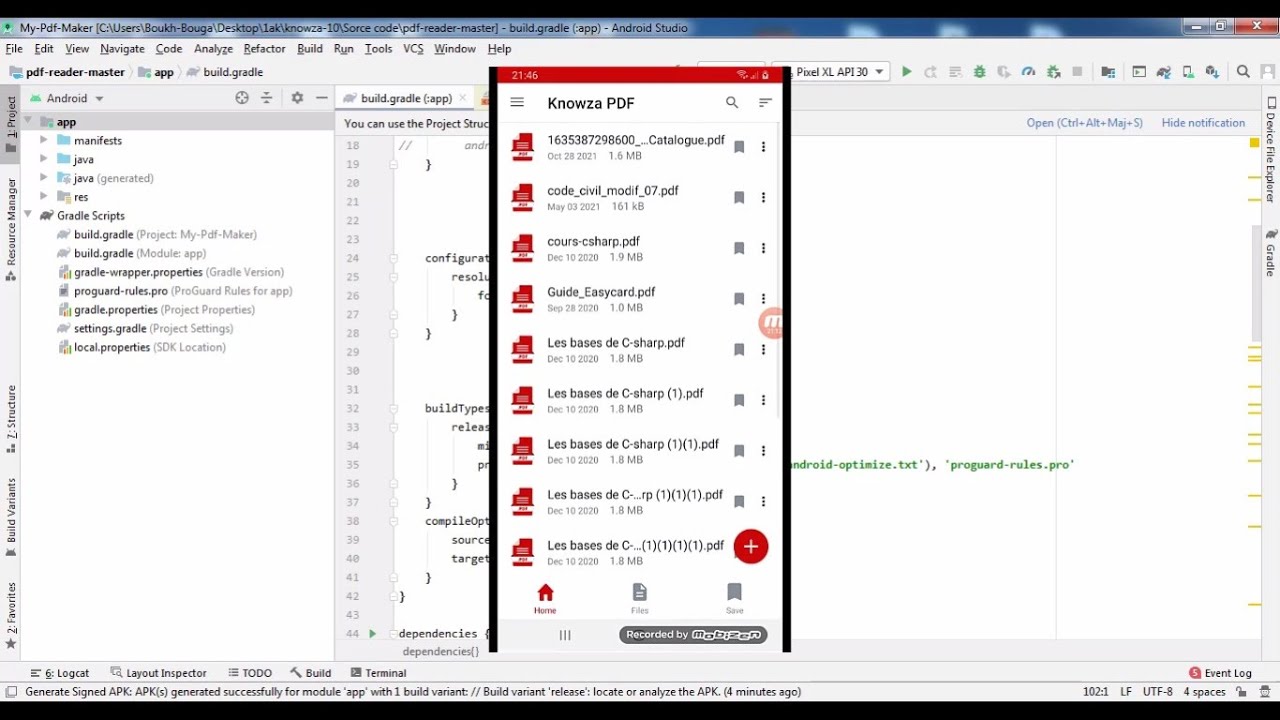Open more options for cours-csharp.pdf
The image size is (1280, 720).
763,248
